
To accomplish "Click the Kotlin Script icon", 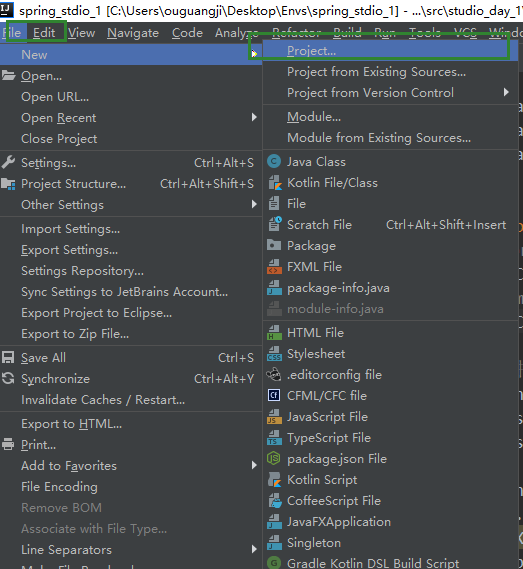I will pos(275,480).
